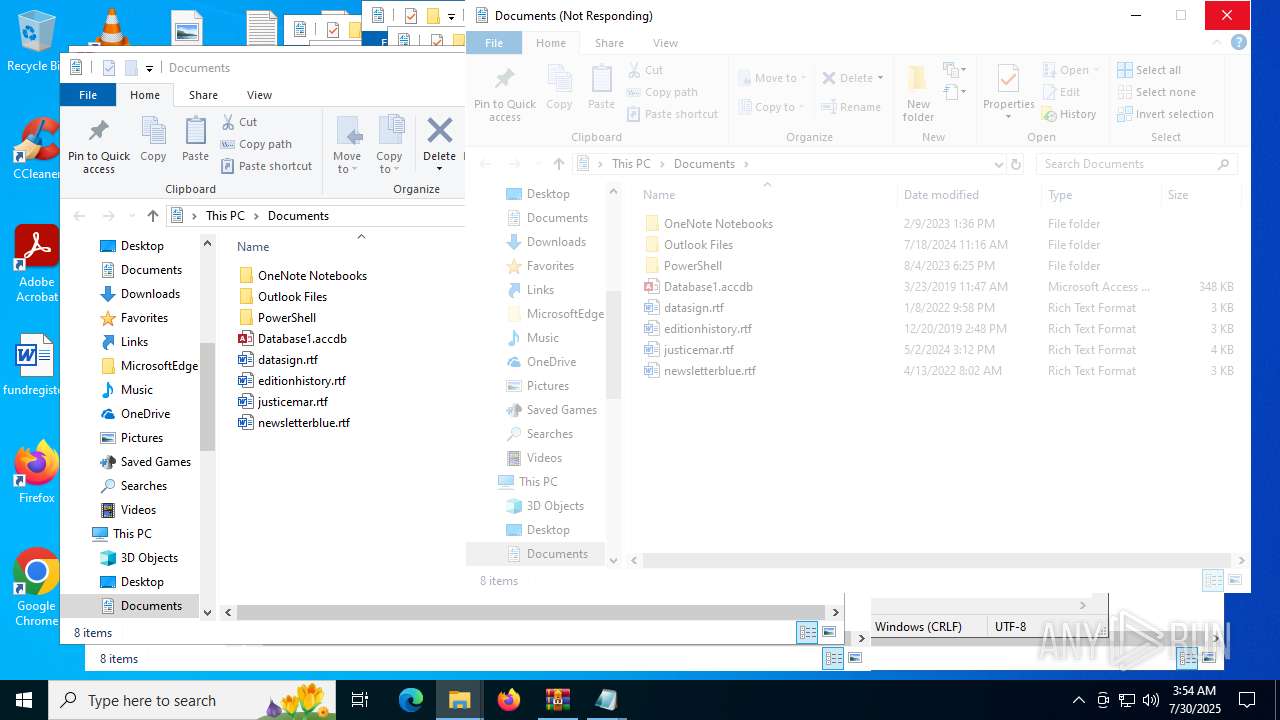The image size is (1280, 720).
Task: Click Paste icon in left Documents window ribbon
Action: click(x=195, y=140)
